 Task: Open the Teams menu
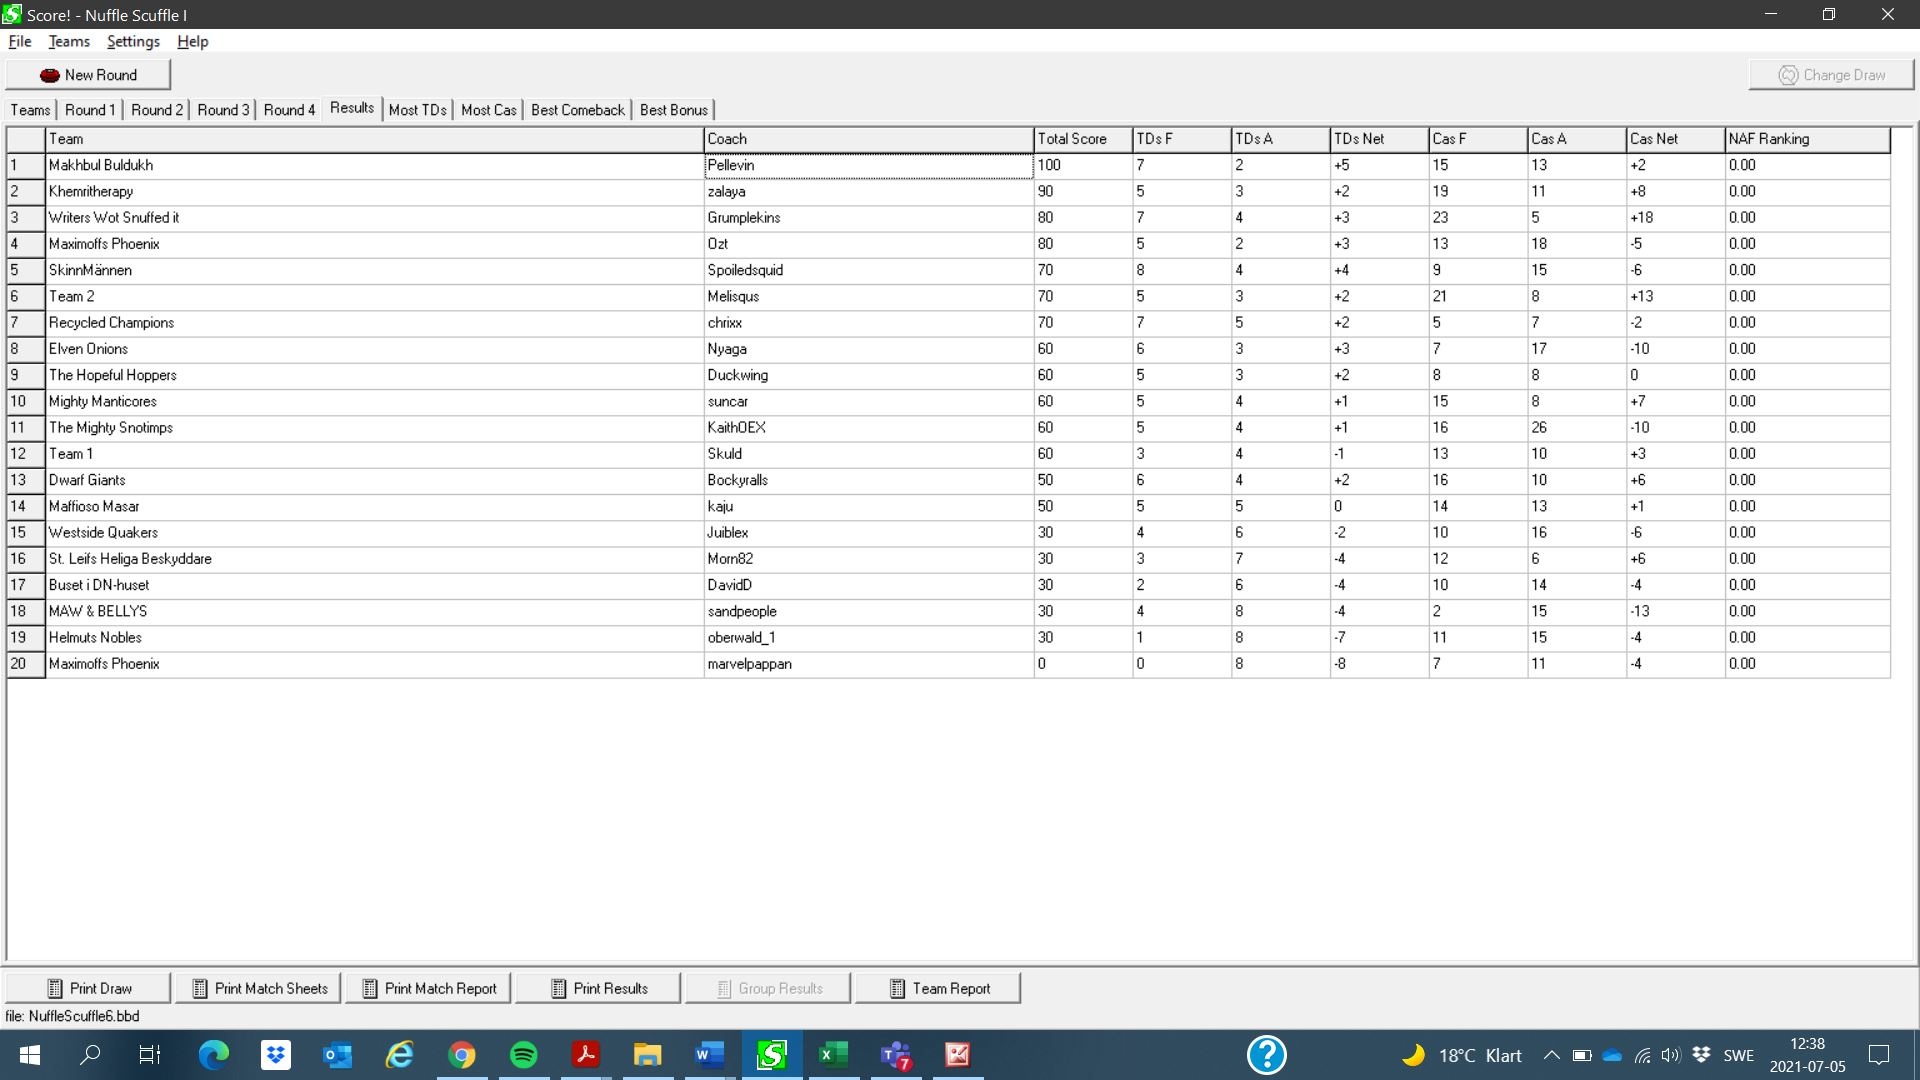pyautogui.click(x=69, y=42)
